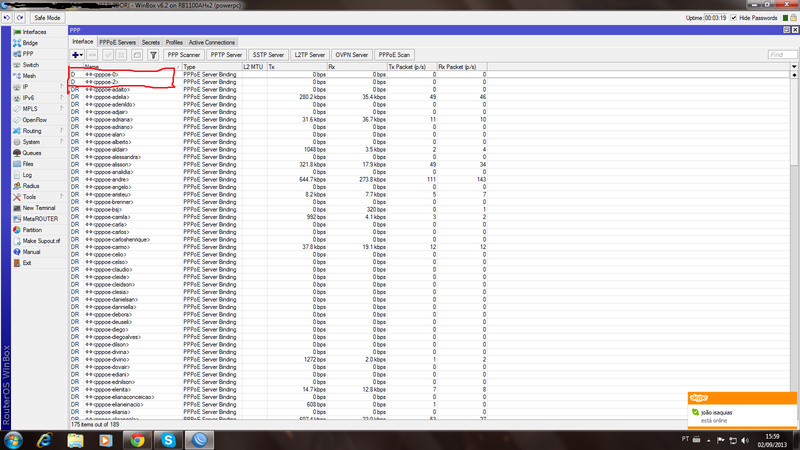This screenshot has height=450, width=800.
Task: Switch to the Profiles tab
Action: point(174,42)
